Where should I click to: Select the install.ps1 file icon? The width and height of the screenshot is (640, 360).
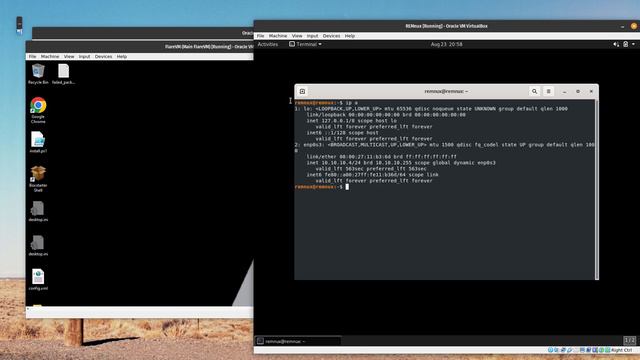tap(38, 142)
